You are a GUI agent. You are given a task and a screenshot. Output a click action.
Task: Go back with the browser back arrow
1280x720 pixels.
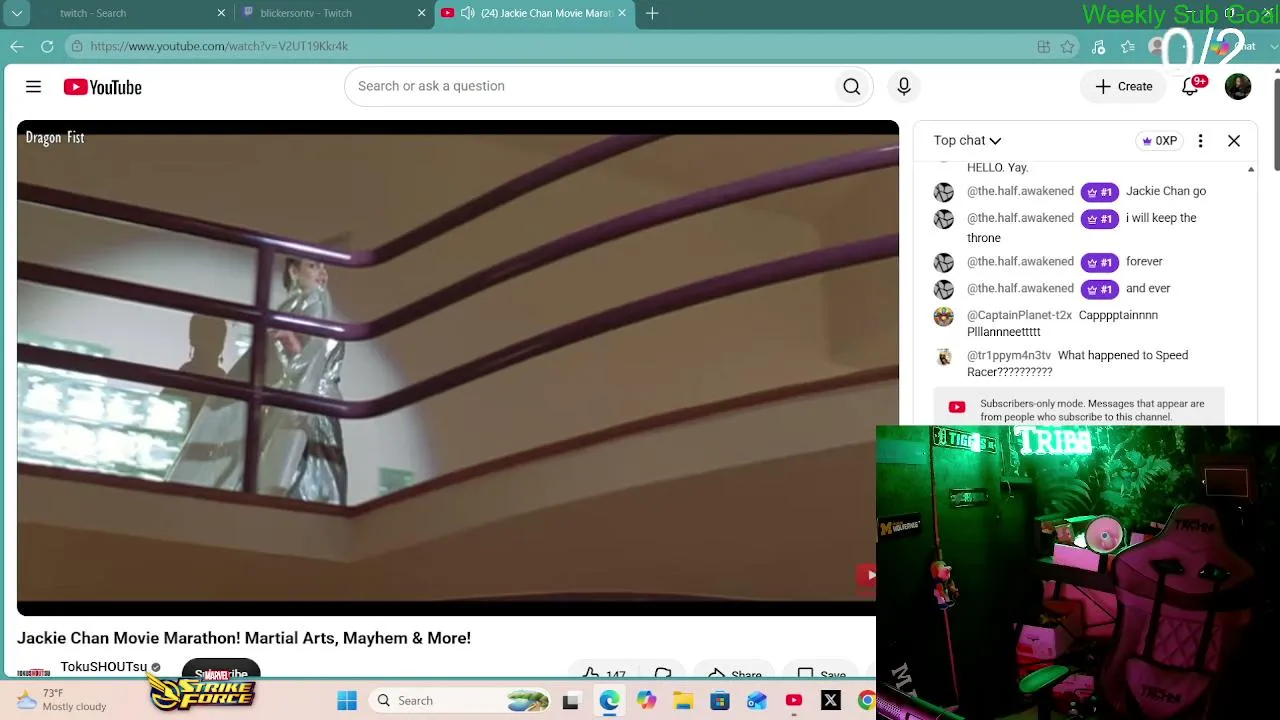[17, 46]
